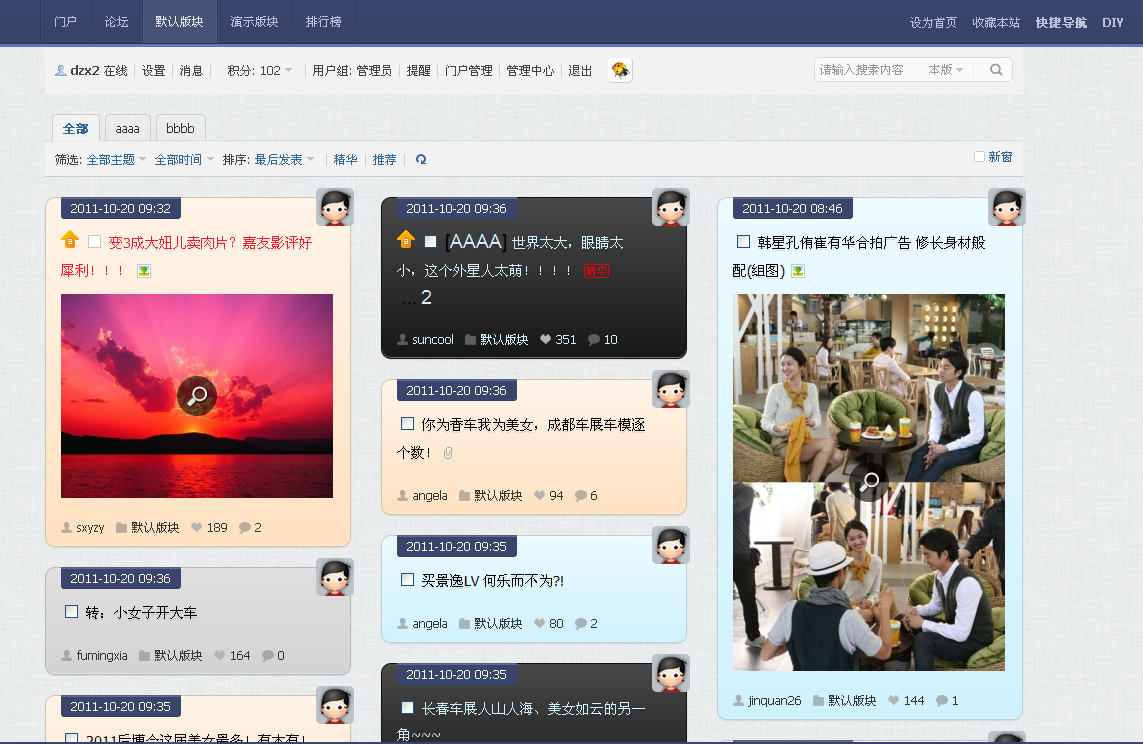1143x744 pixels.
Task: Click the avatar on the 韩星孔侑 post card
Action: (1007, 208)
